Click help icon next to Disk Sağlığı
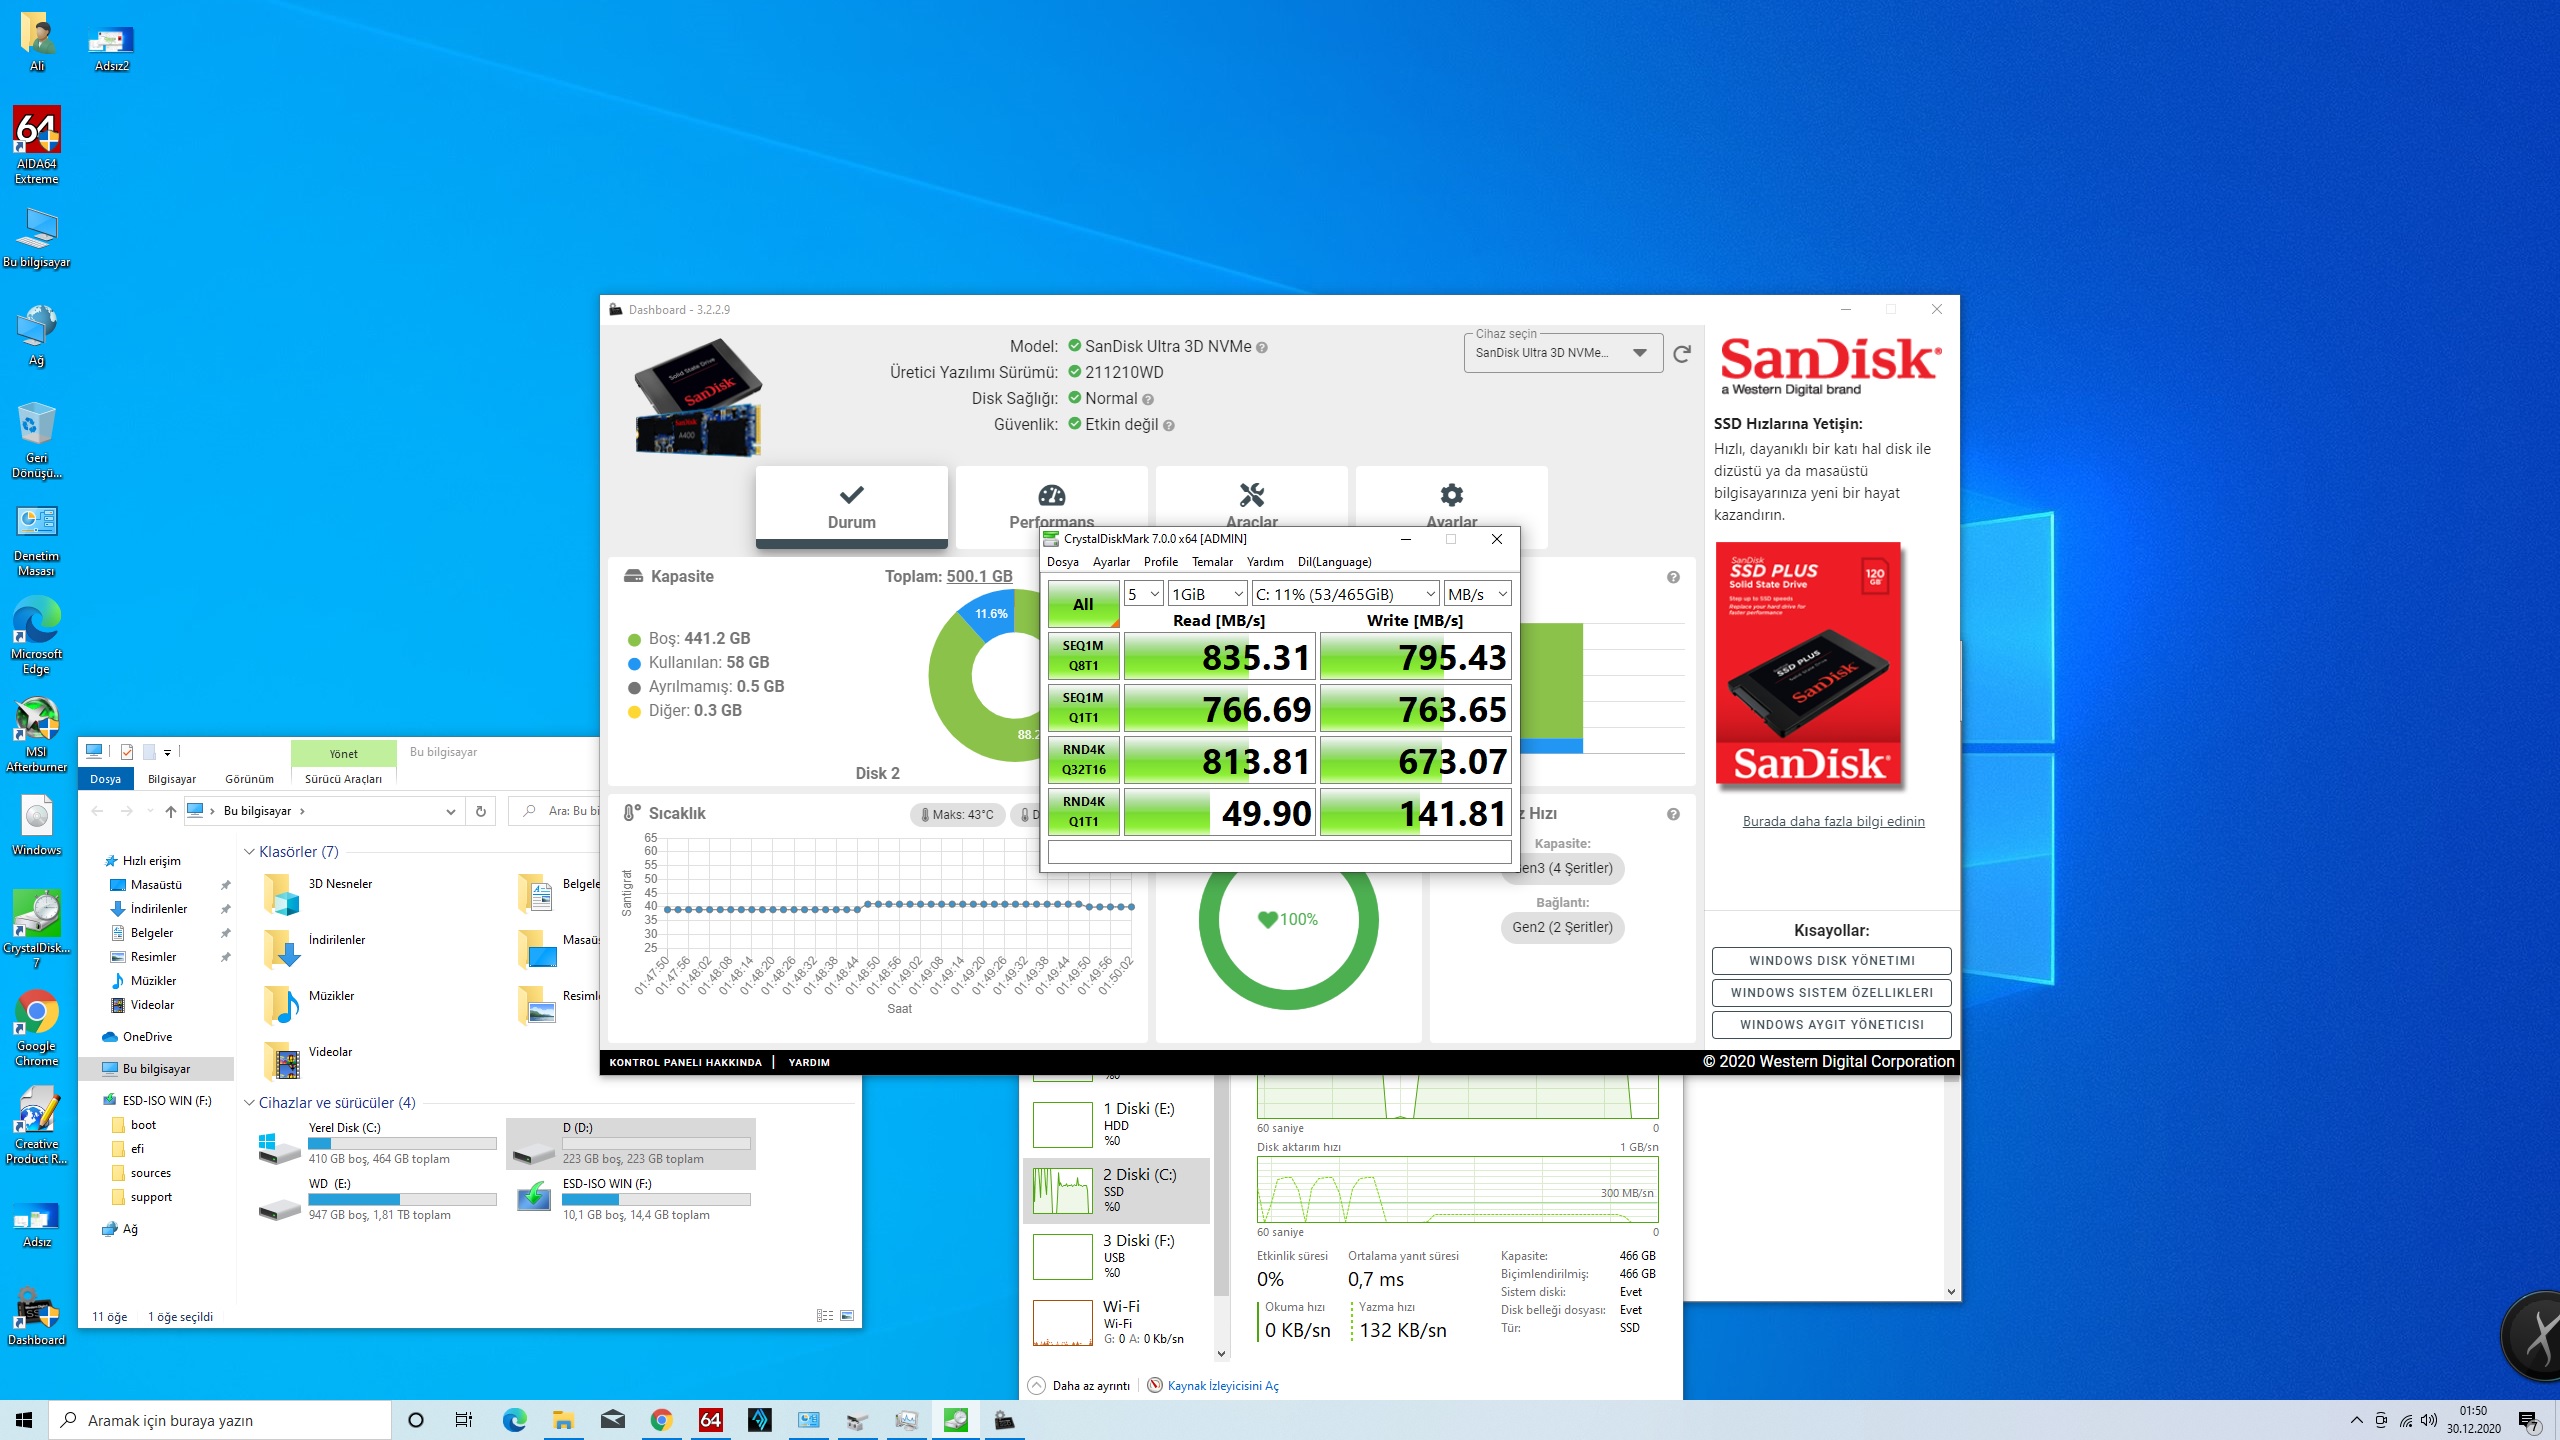Image resolution: width=2560 pixels, height=1440 pixels. click(x=1148, y=400)
